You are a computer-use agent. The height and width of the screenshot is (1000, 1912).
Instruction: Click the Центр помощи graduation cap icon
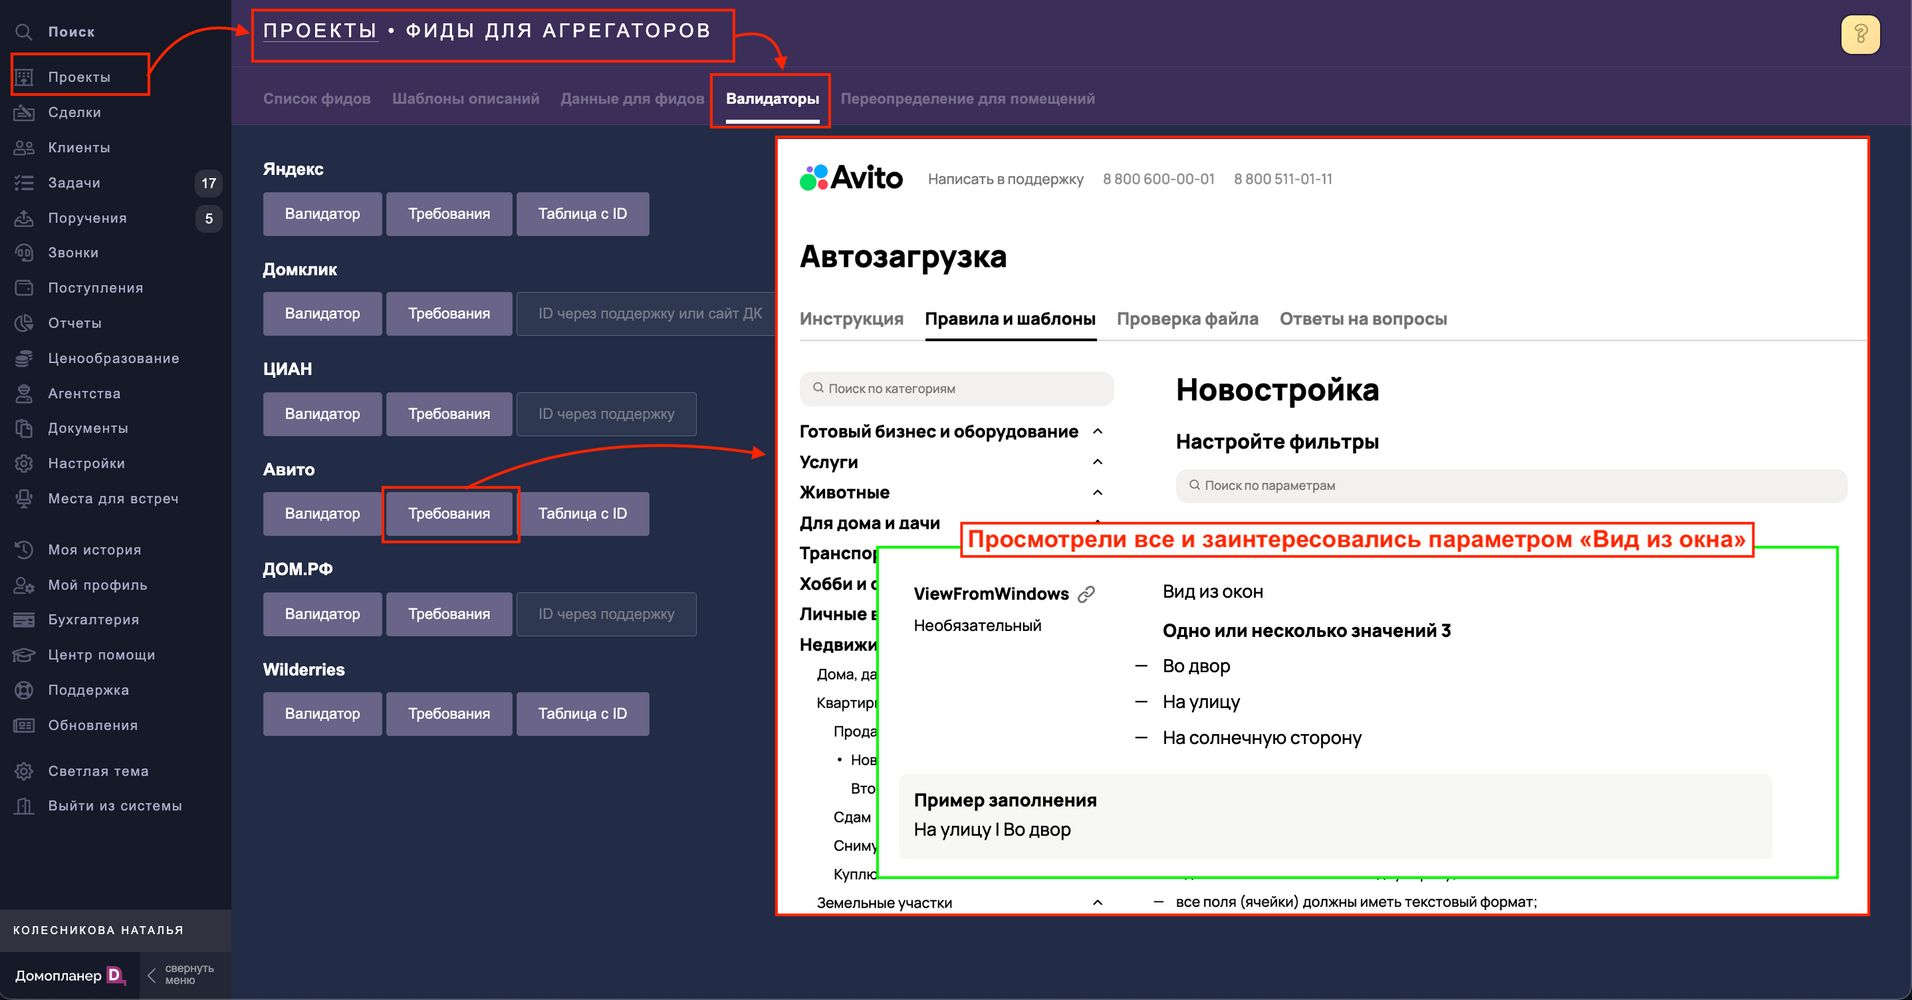[24, 655]
